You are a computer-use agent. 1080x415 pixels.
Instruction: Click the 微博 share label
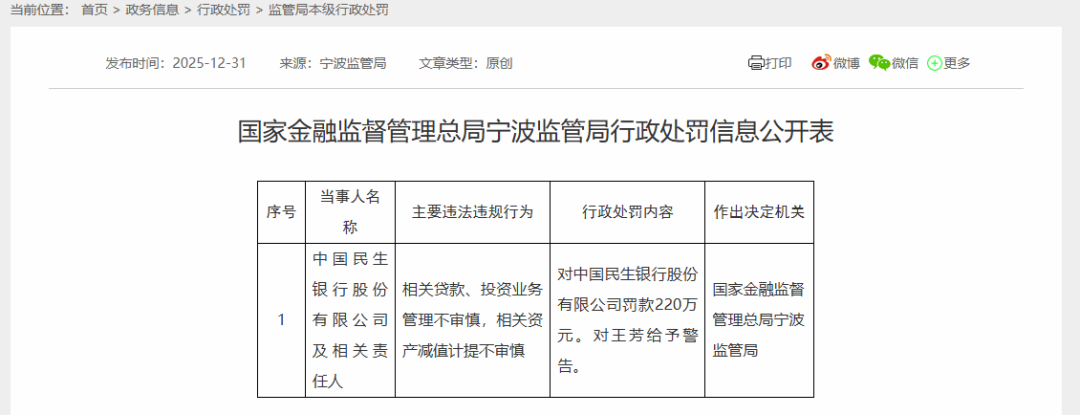click(x=846, y=63)
